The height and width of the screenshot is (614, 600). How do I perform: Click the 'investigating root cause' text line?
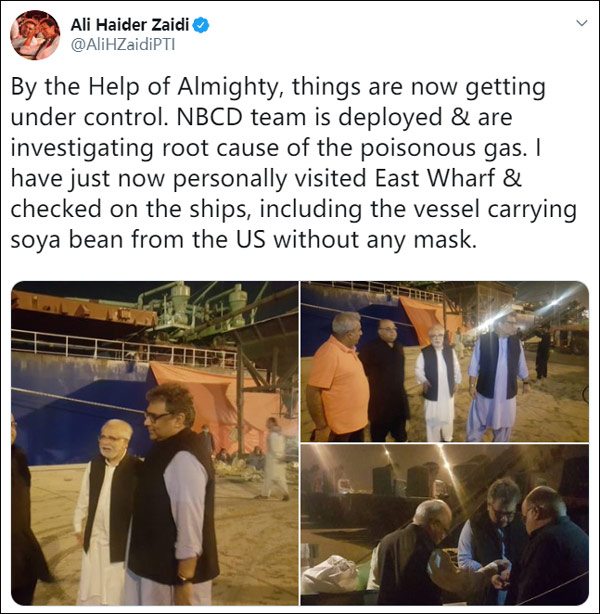(276, 148)
